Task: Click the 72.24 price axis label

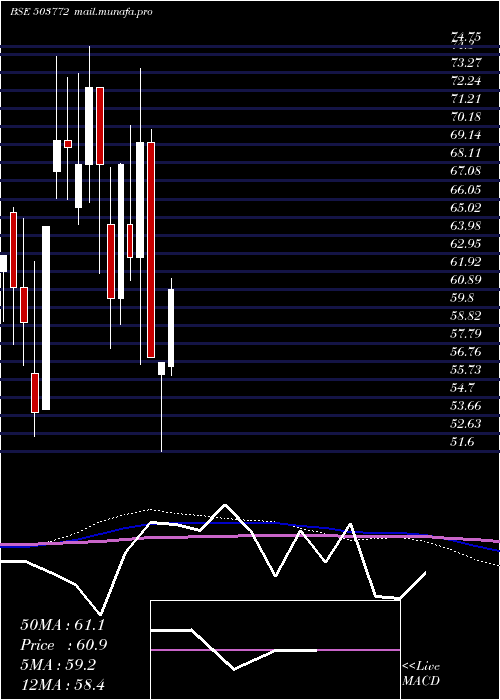Action: pos(466,80)
